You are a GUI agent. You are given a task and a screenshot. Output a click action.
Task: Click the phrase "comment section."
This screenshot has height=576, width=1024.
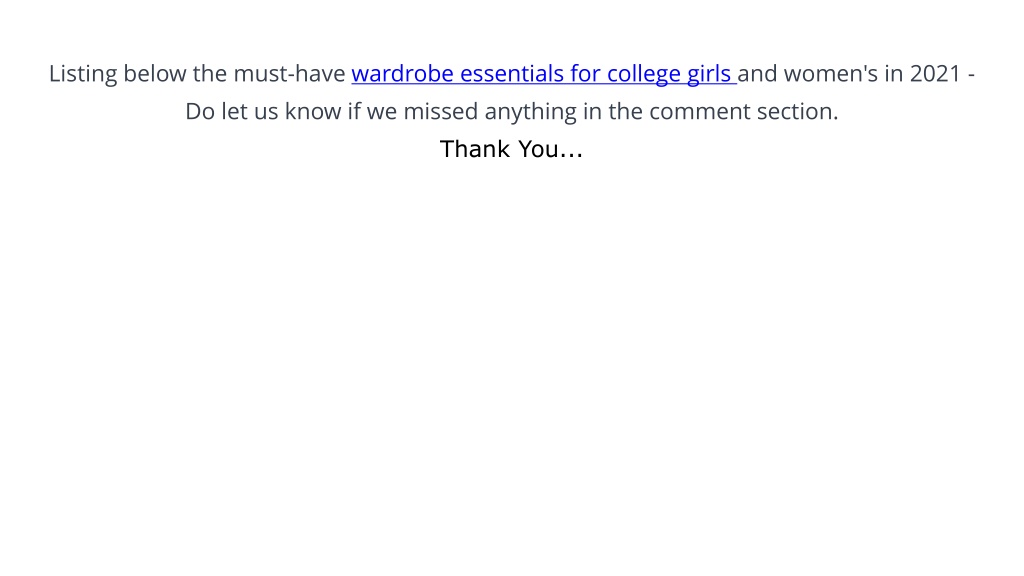[743, 112]
